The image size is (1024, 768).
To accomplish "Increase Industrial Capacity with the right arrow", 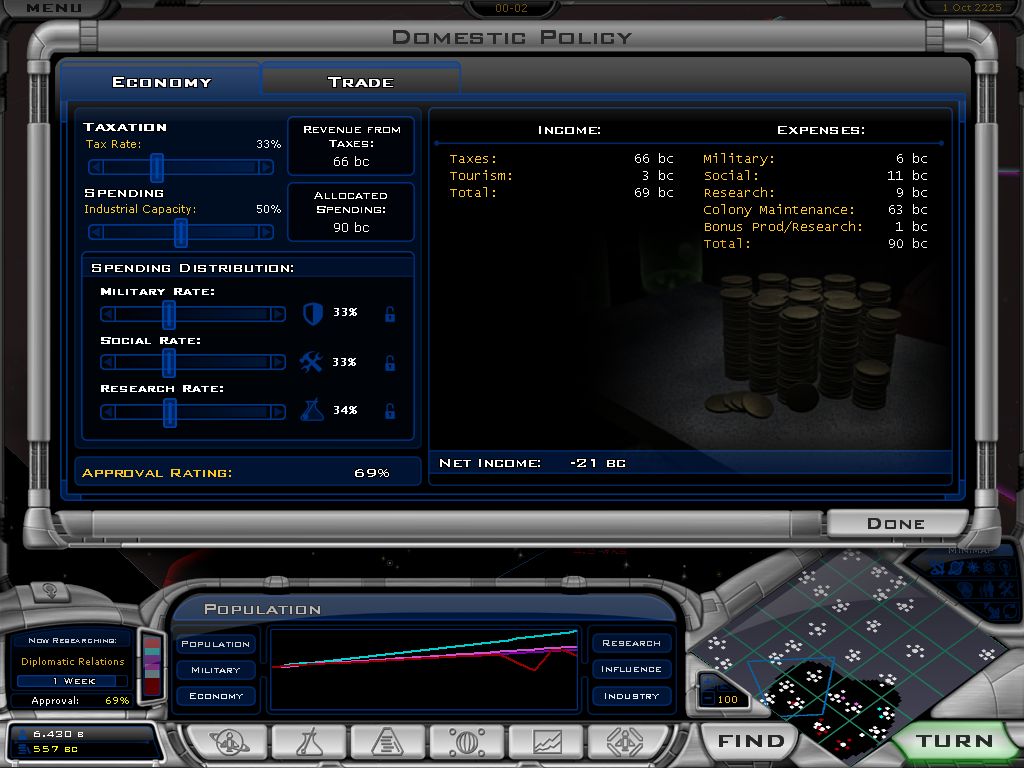I will click(x=266, y=232).
